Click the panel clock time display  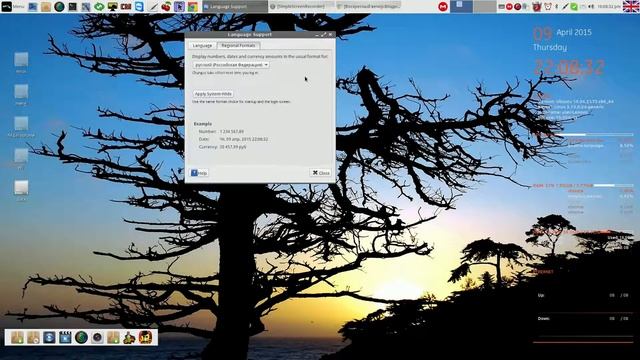click(608, 7)
